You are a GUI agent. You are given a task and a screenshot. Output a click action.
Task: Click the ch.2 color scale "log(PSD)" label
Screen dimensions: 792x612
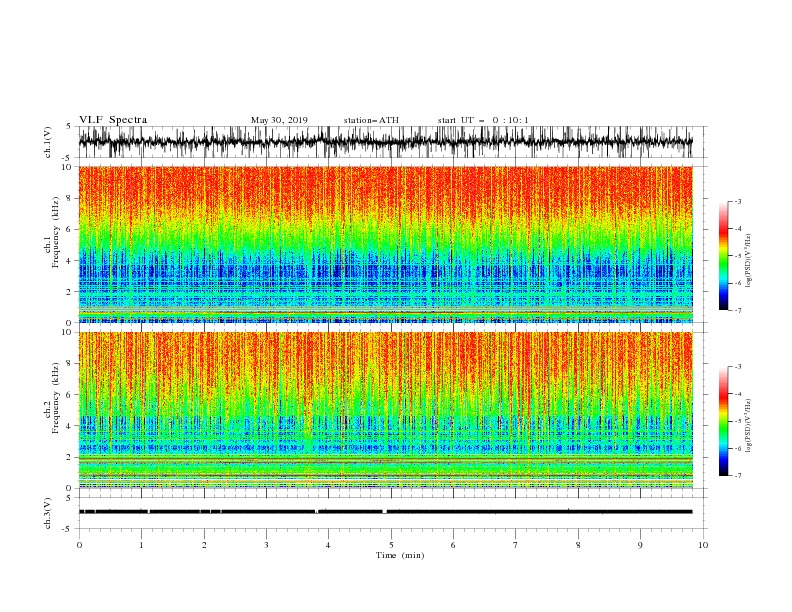(748, 426)
